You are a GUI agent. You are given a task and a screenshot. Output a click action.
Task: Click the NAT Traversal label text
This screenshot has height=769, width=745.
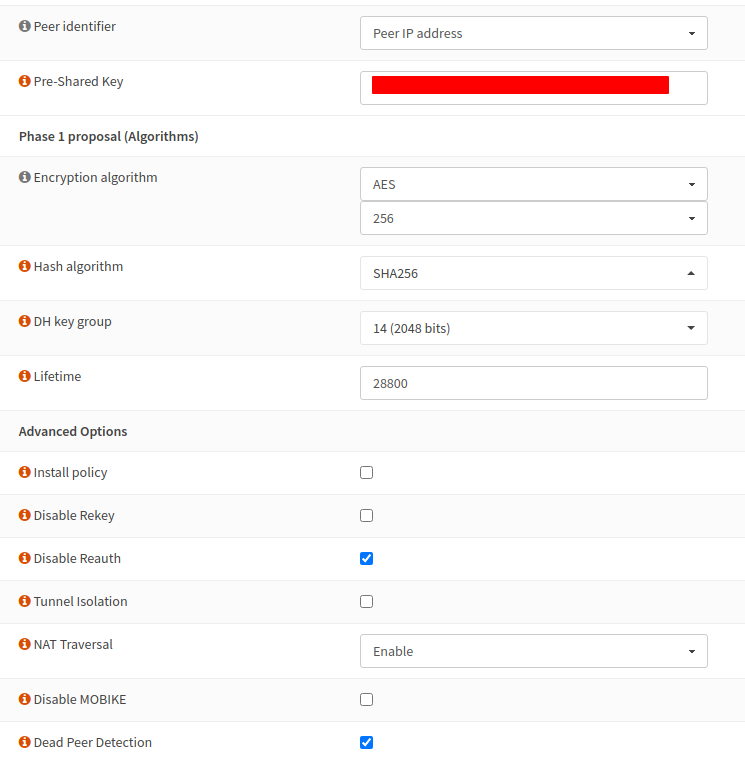73,644
